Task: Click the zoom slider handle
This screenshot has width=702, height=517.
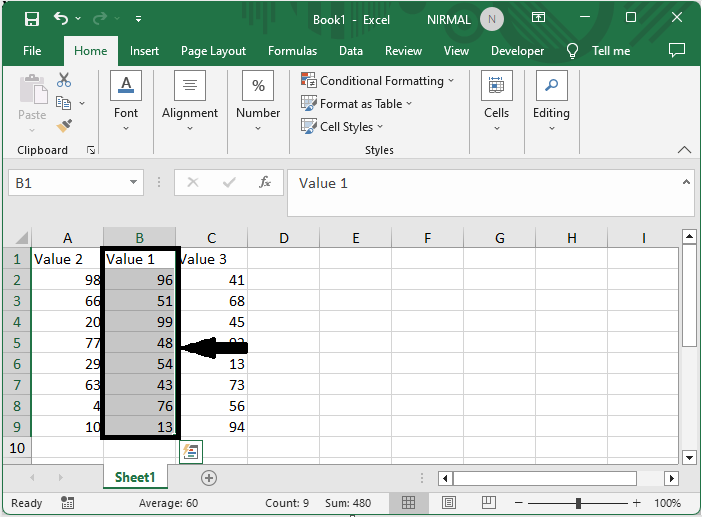Action: click(x=578, y=503)
